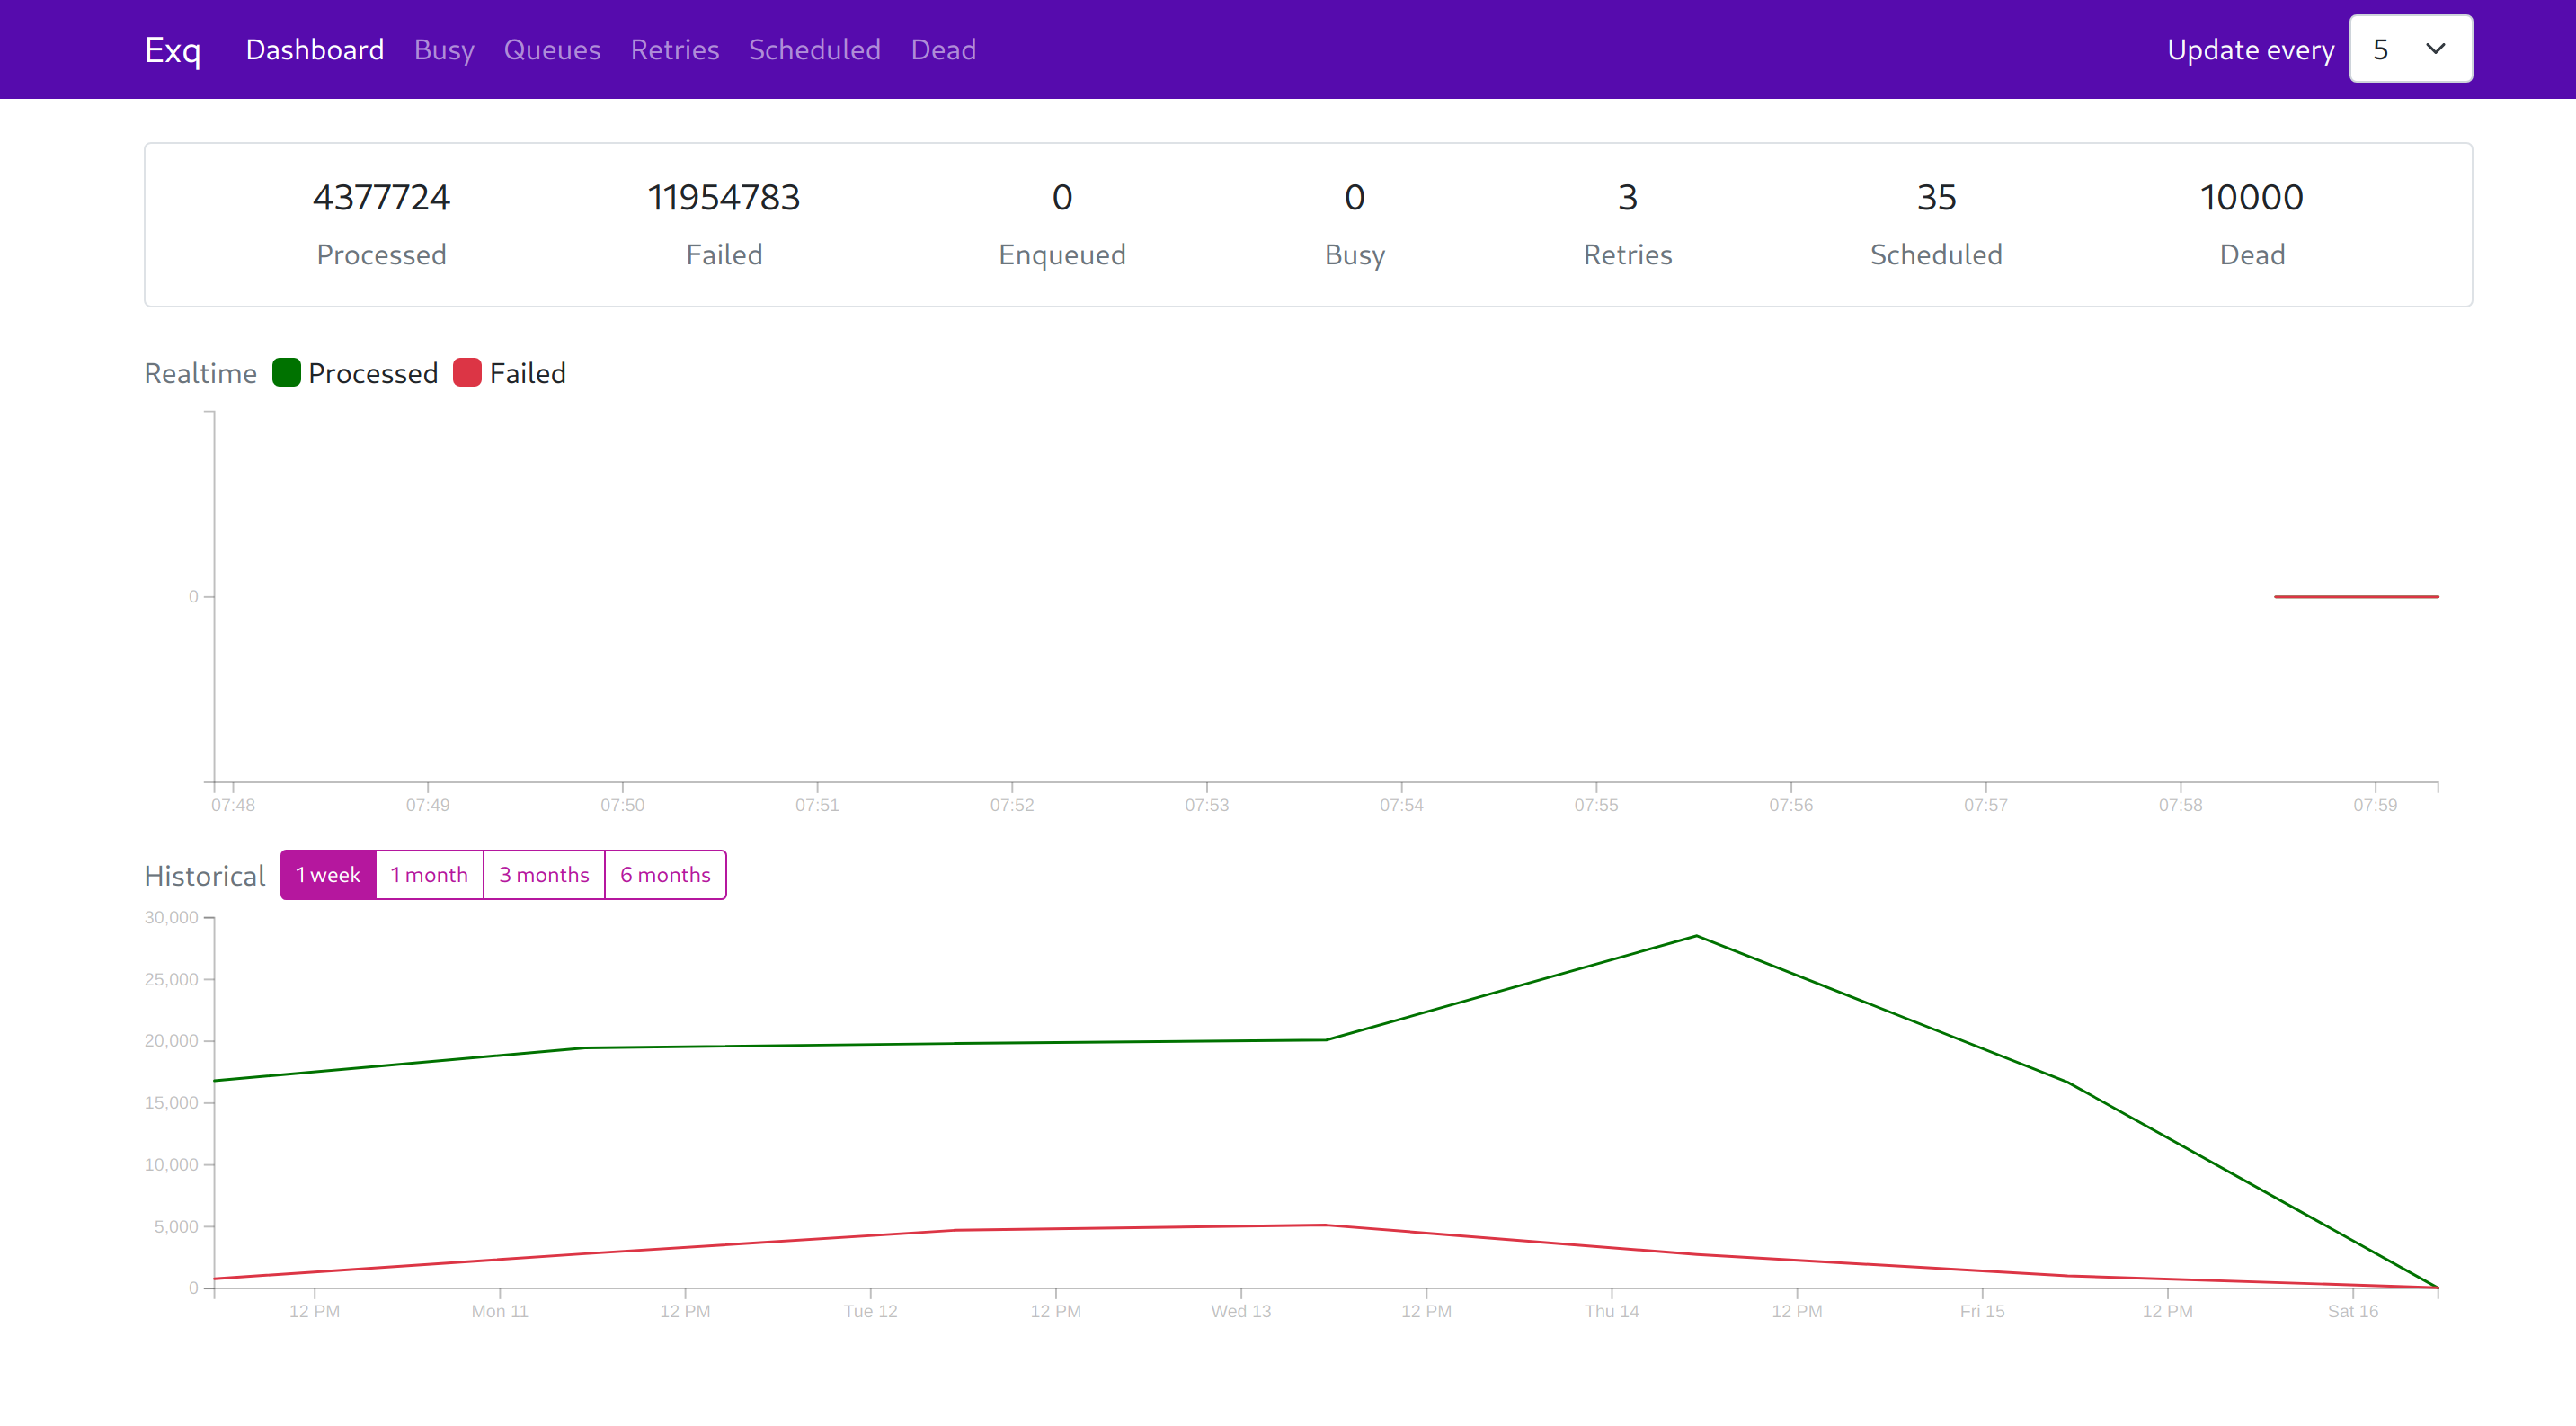This screenshot has height=1426, width=2576.
Task: Click the red Failed legend swatch
Action: tap(467, 373)
